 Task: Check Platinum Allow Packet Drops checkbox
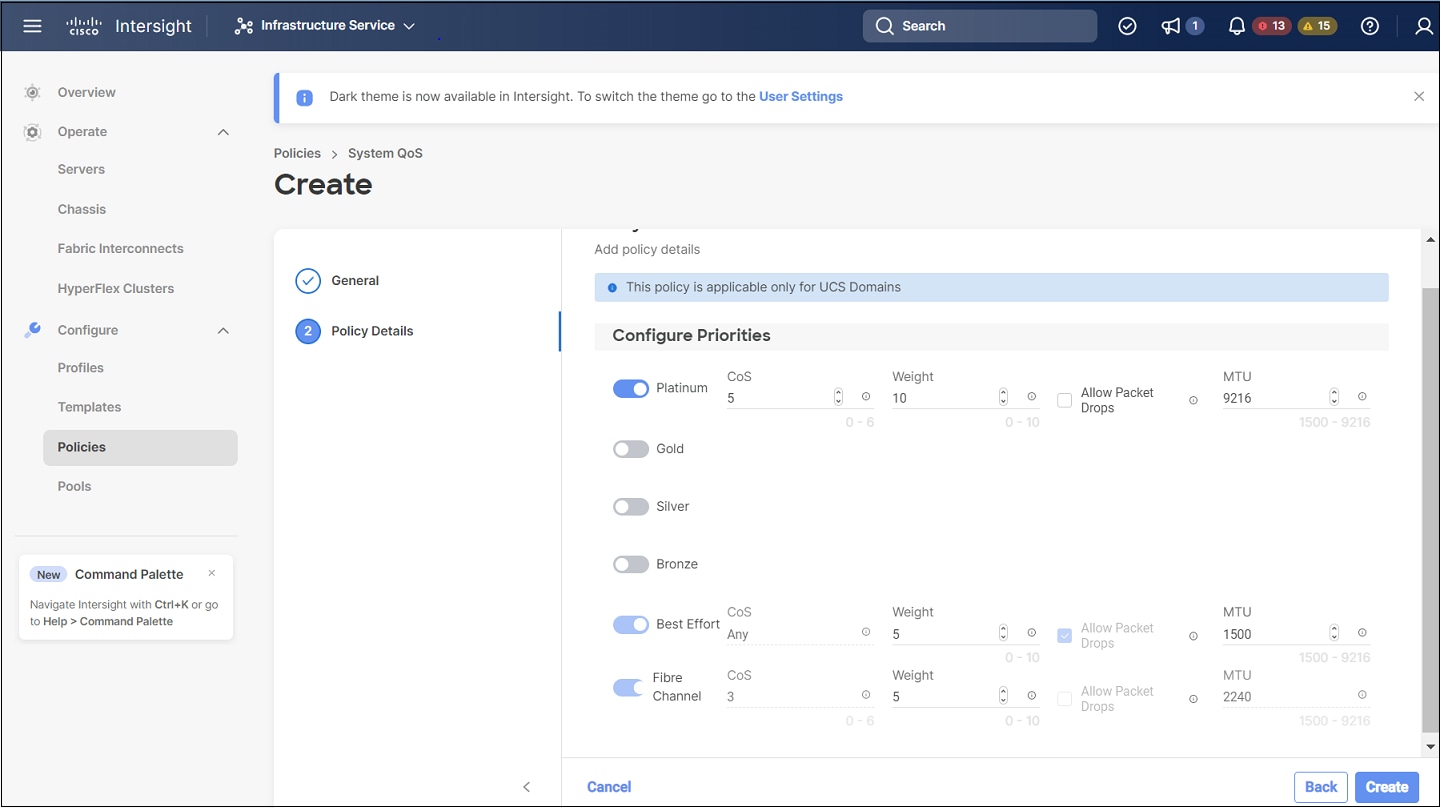[1064, 400]
